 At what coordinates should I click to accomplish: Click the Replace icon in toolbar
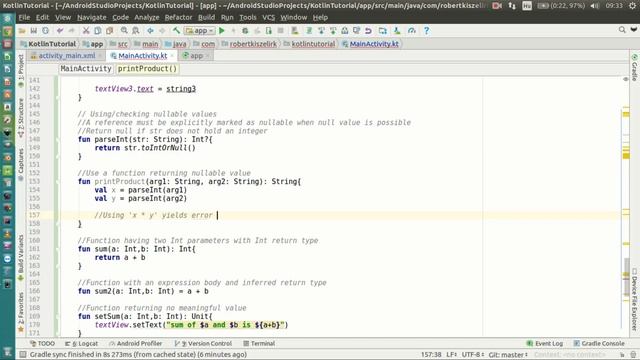pos(136,31)
